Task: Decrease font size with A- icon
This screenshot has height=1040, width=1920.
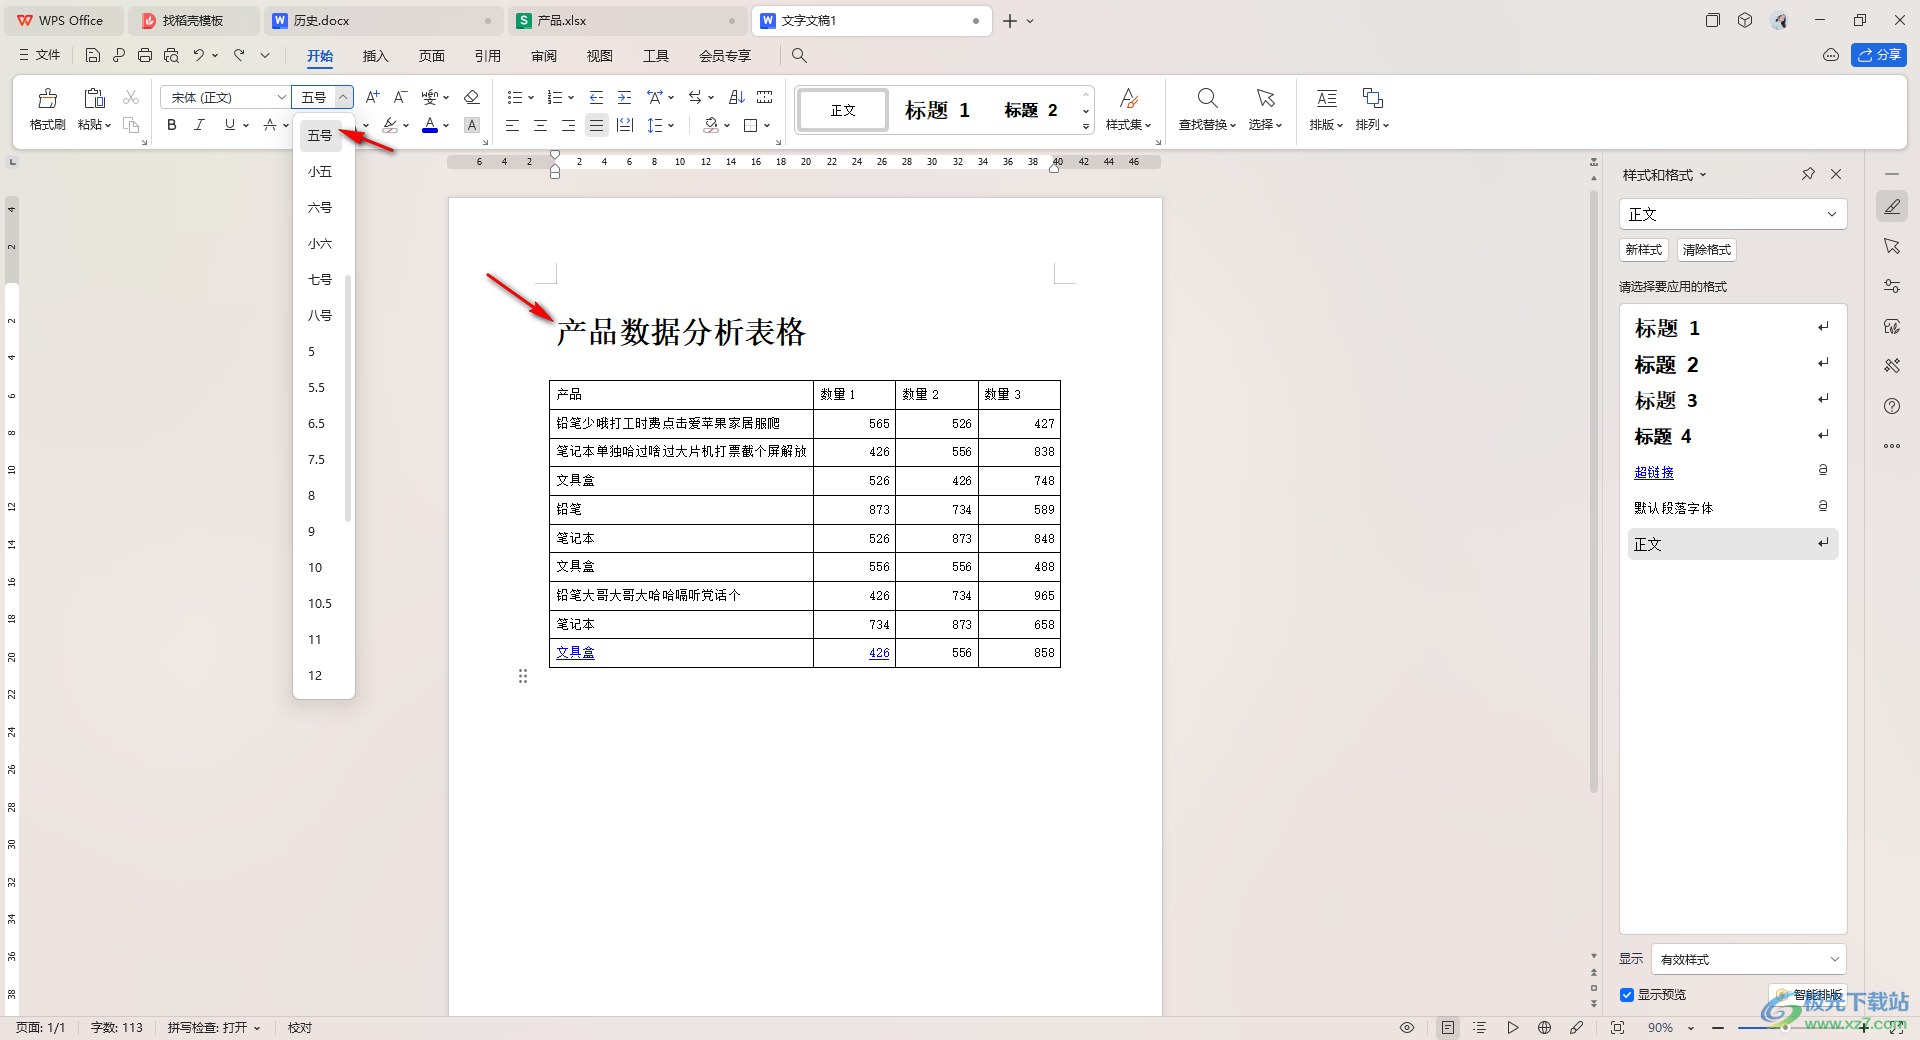Action: click(400, 97)
